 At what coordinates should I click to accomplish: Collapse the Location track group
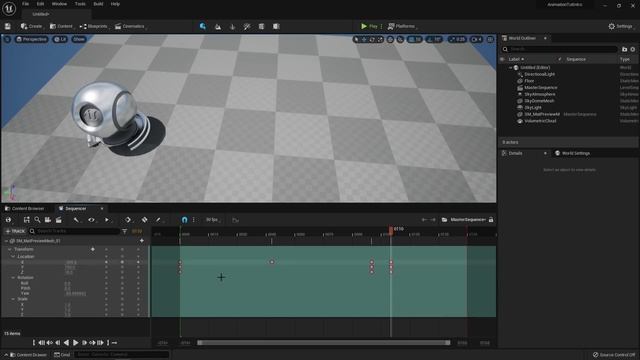tap(13, 257)
